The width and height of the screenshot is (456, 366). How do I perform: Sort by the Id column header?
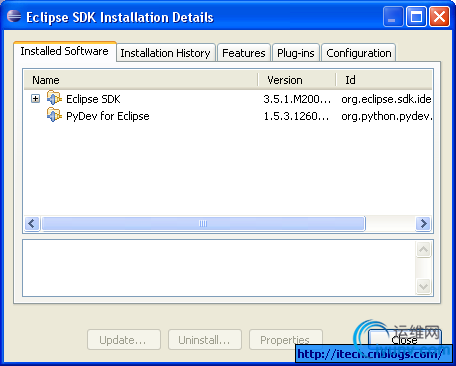click(x=384, y=80)
